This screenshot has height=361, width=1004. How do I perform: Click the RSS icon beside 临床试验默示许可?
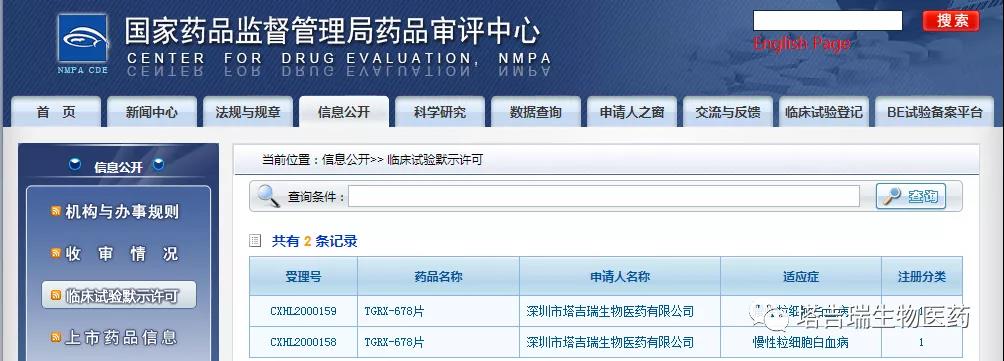click(56, 296)
